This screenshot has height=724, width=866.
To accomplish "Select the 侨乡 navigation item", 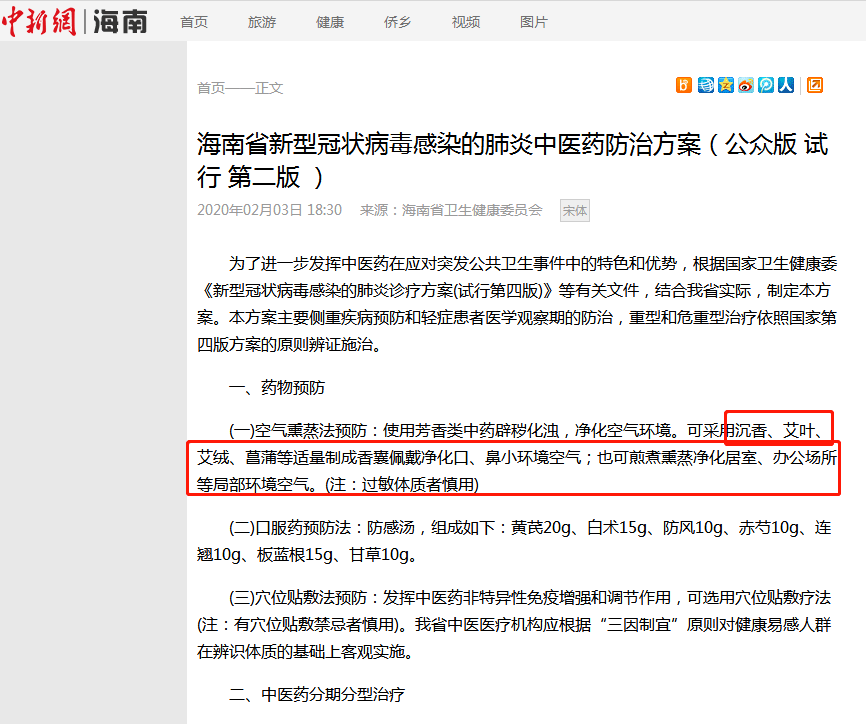I will coord(398,22).
